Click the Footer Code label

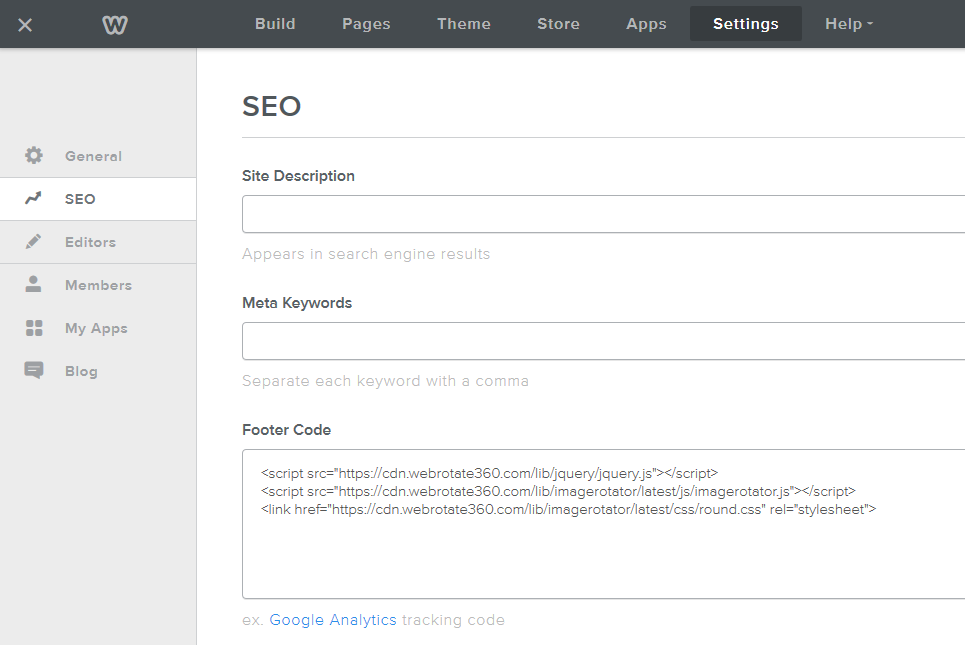(287, 430)
